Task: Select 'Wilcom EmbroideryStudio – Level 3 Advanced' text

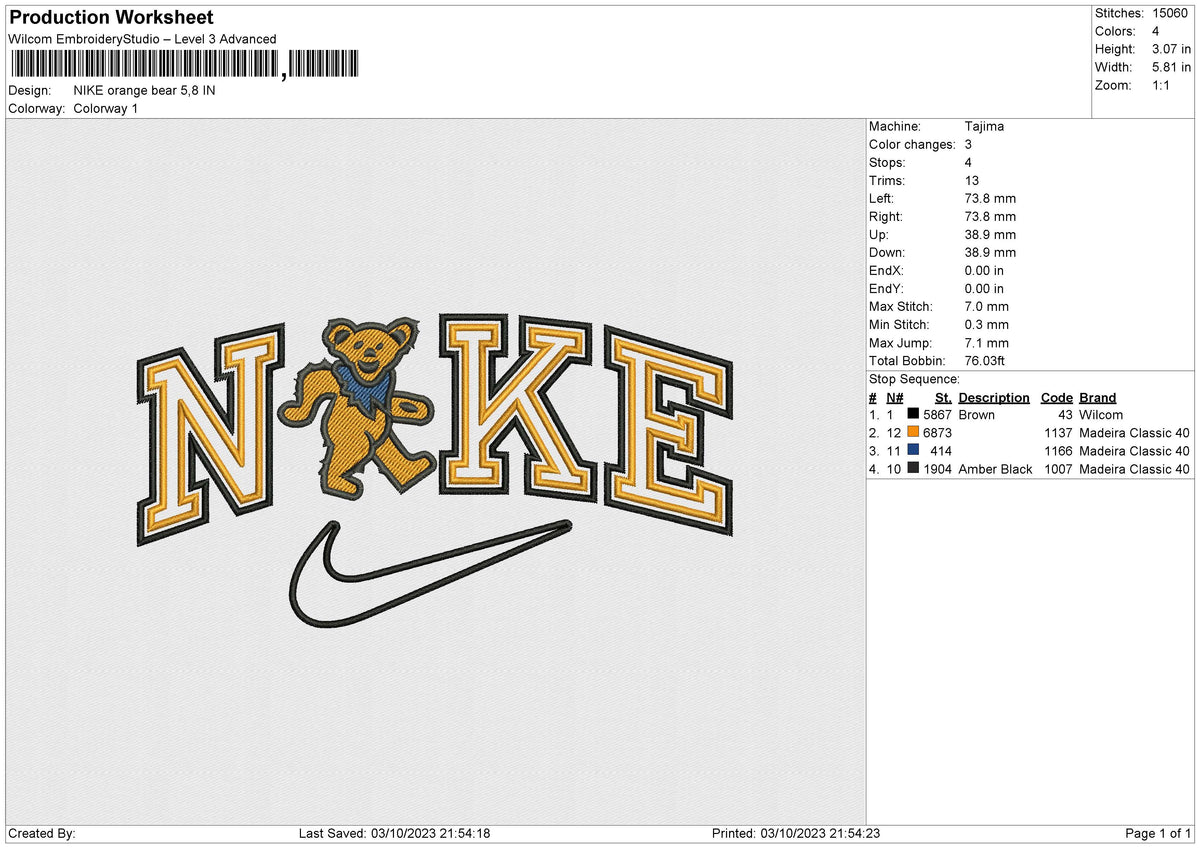Action: coord(142,39)
